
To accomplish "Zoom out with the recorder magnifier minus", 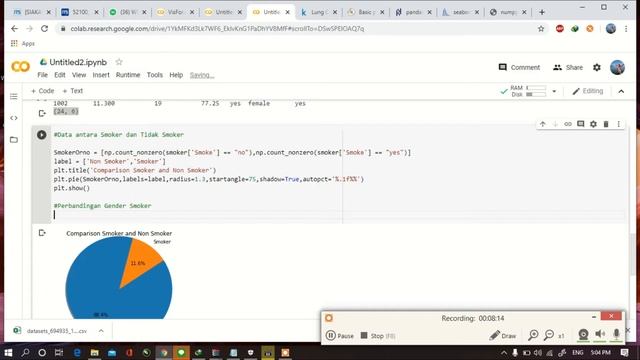I will click(549, 335).
